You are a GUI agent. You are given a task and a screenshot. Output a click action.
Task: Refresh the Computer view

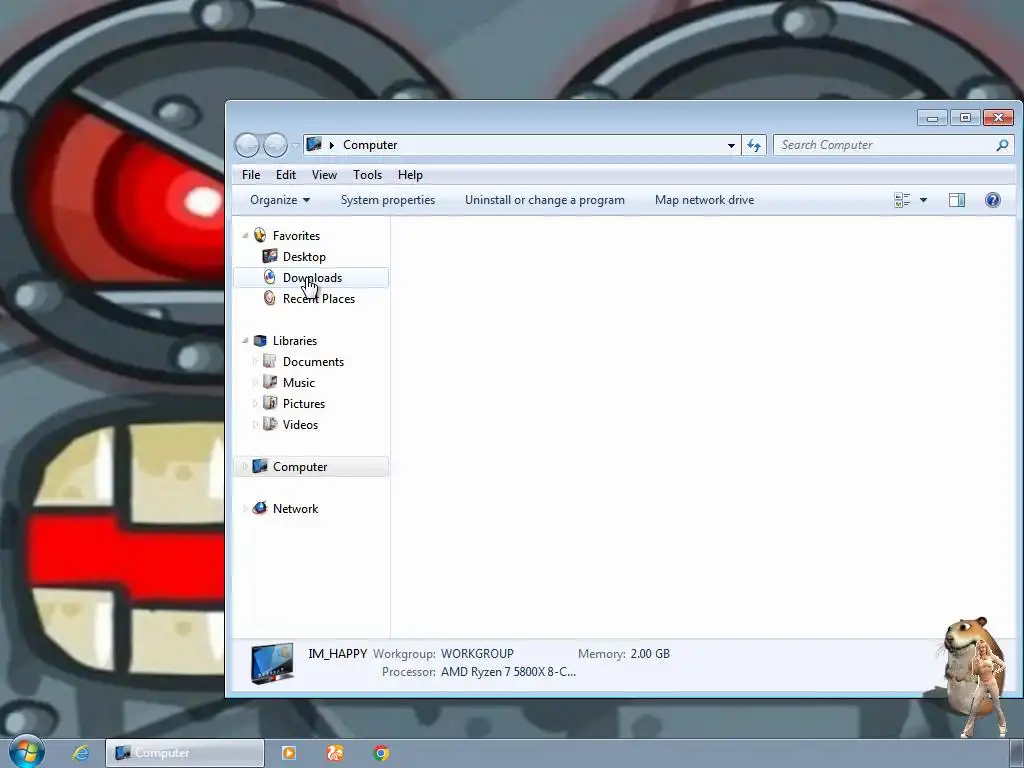coord(754,145)
